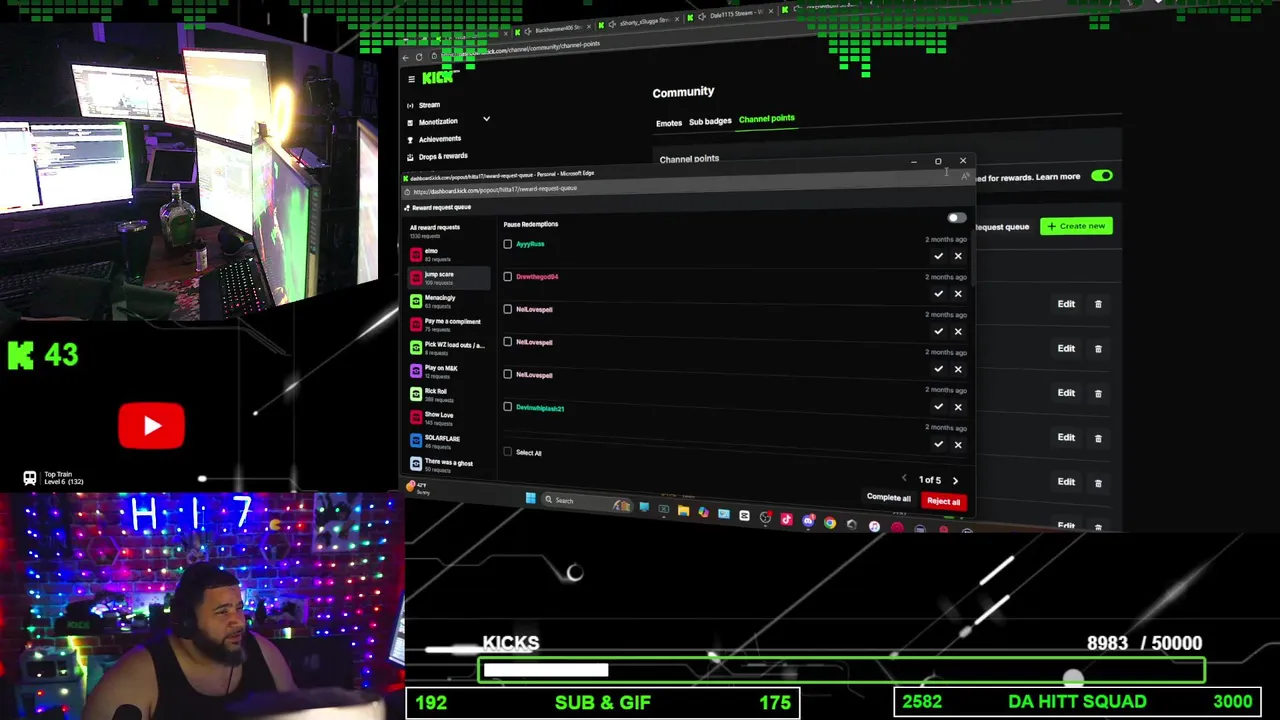Open Pay me a compliment reward icon
This screenshot has width=1280, height=720.
click(x=416, y=324)
